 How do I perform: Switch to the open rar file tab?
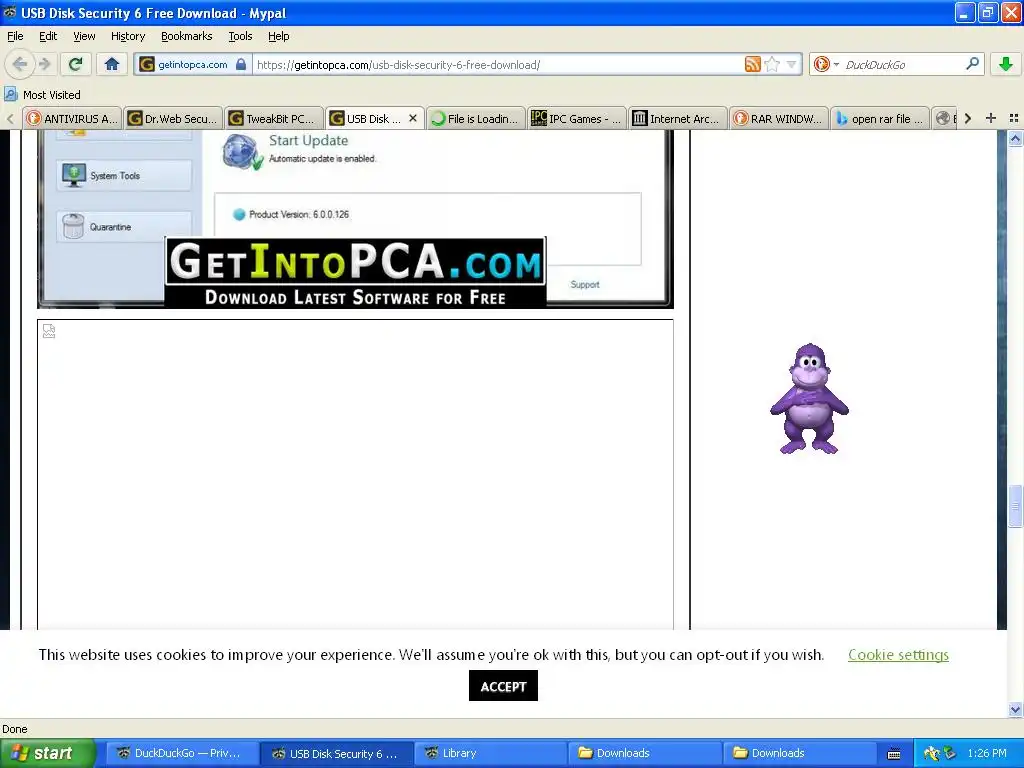click(x=881, y=118)
